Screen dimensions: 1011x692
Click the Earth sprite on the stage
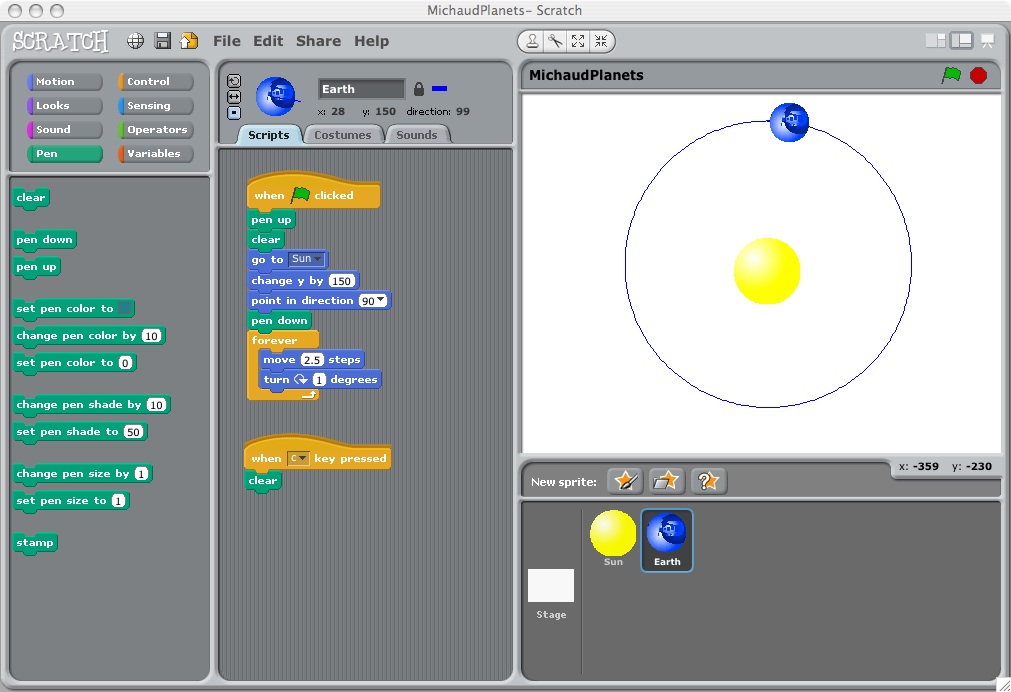(789, 123)
